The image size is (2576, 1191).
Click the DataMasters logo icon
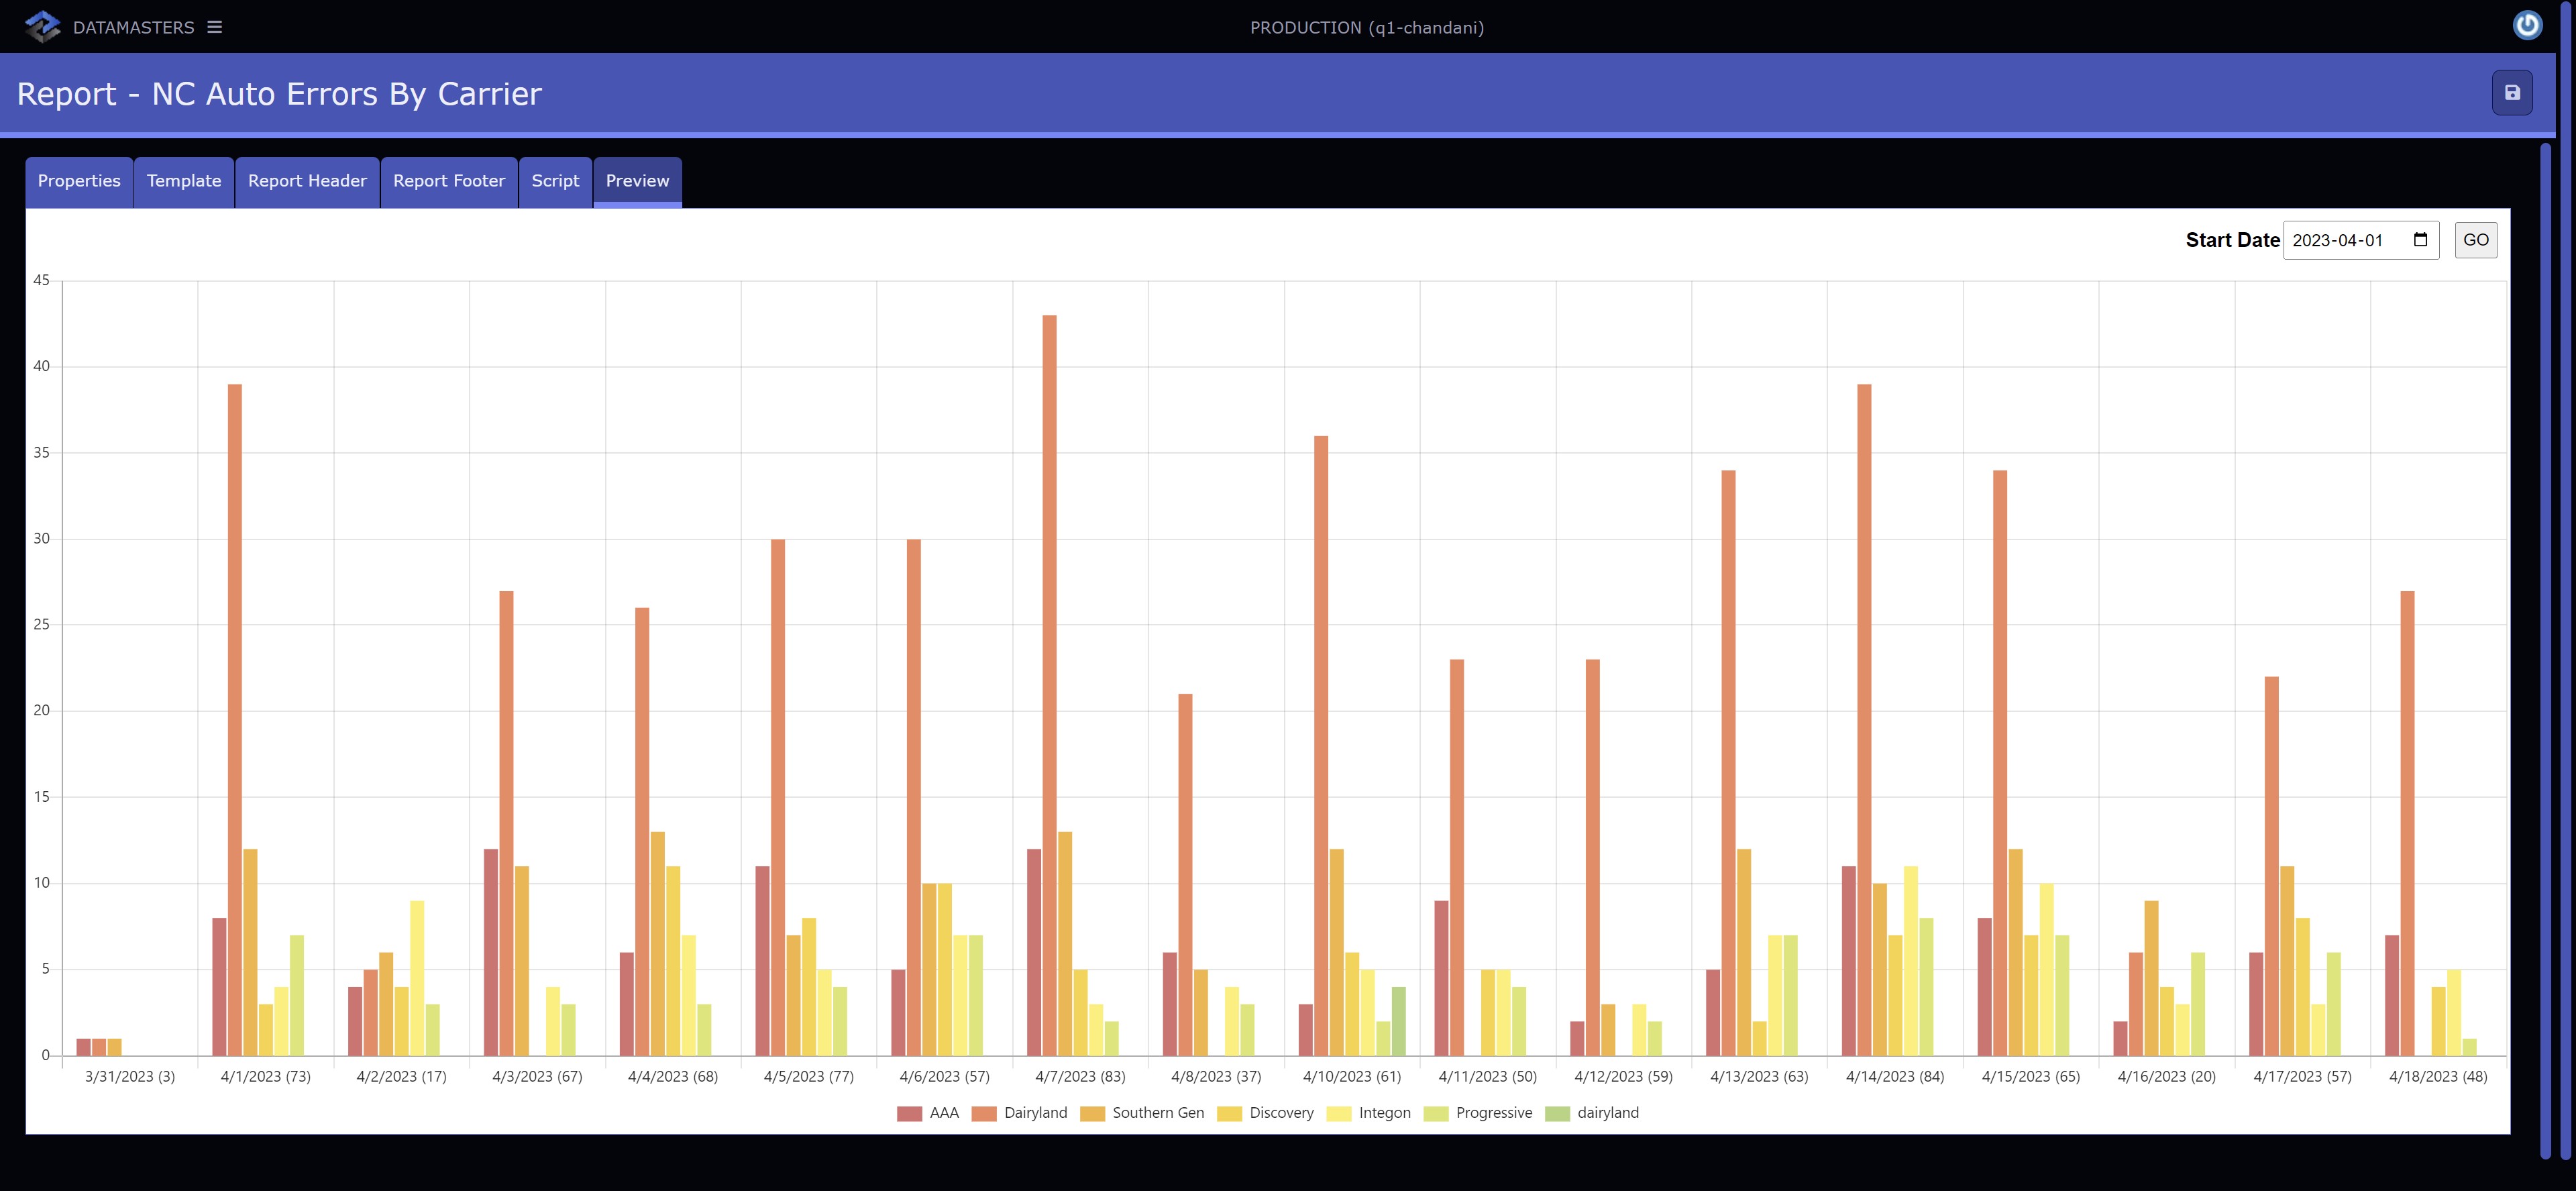click(x=42, y=27)
